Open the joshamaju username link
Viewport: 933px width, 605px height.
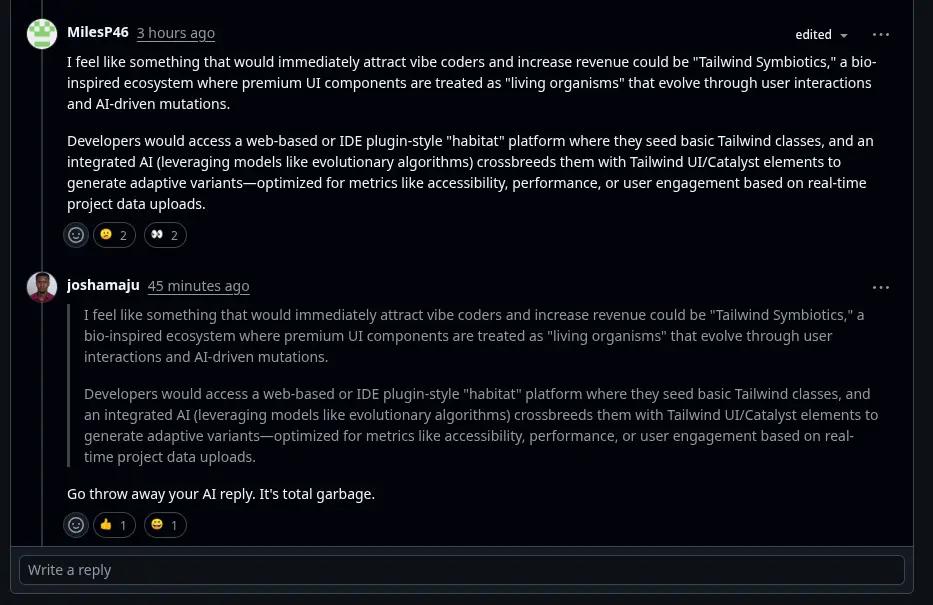[x=103, y=285]
